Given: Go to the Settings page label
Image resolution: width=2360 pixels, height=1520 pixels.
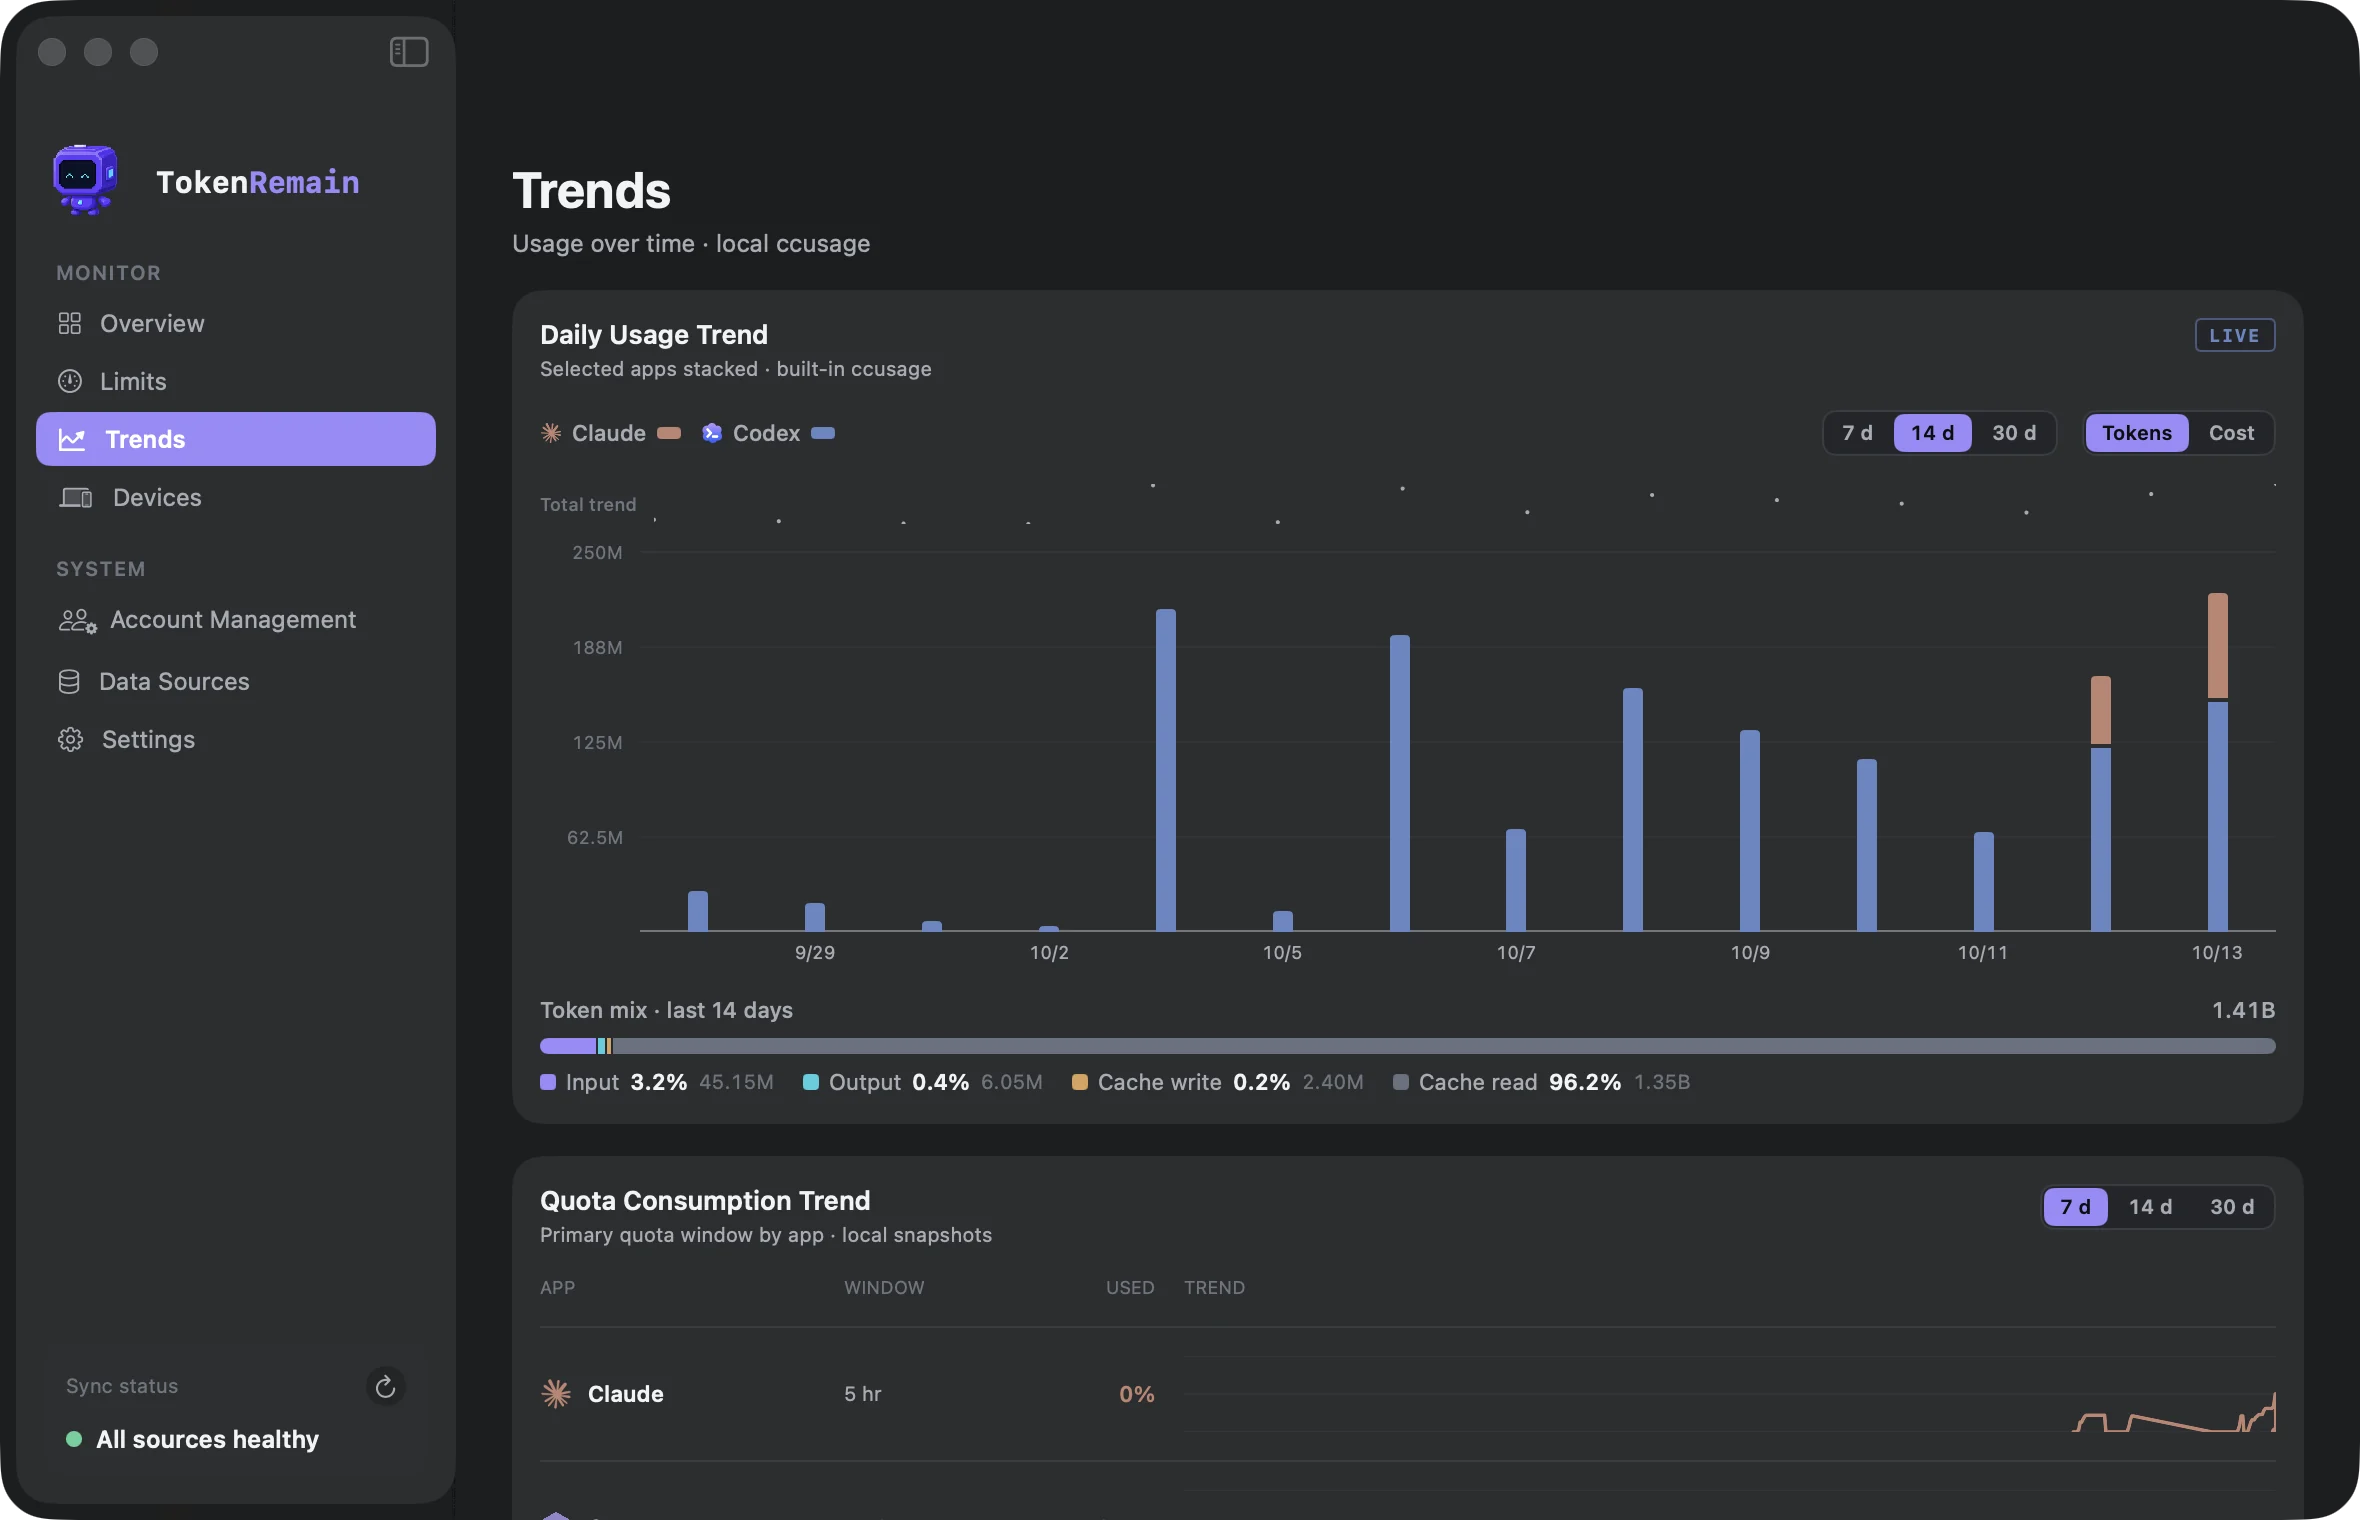Looking at the screenshot, I should (x=148, y=739).
